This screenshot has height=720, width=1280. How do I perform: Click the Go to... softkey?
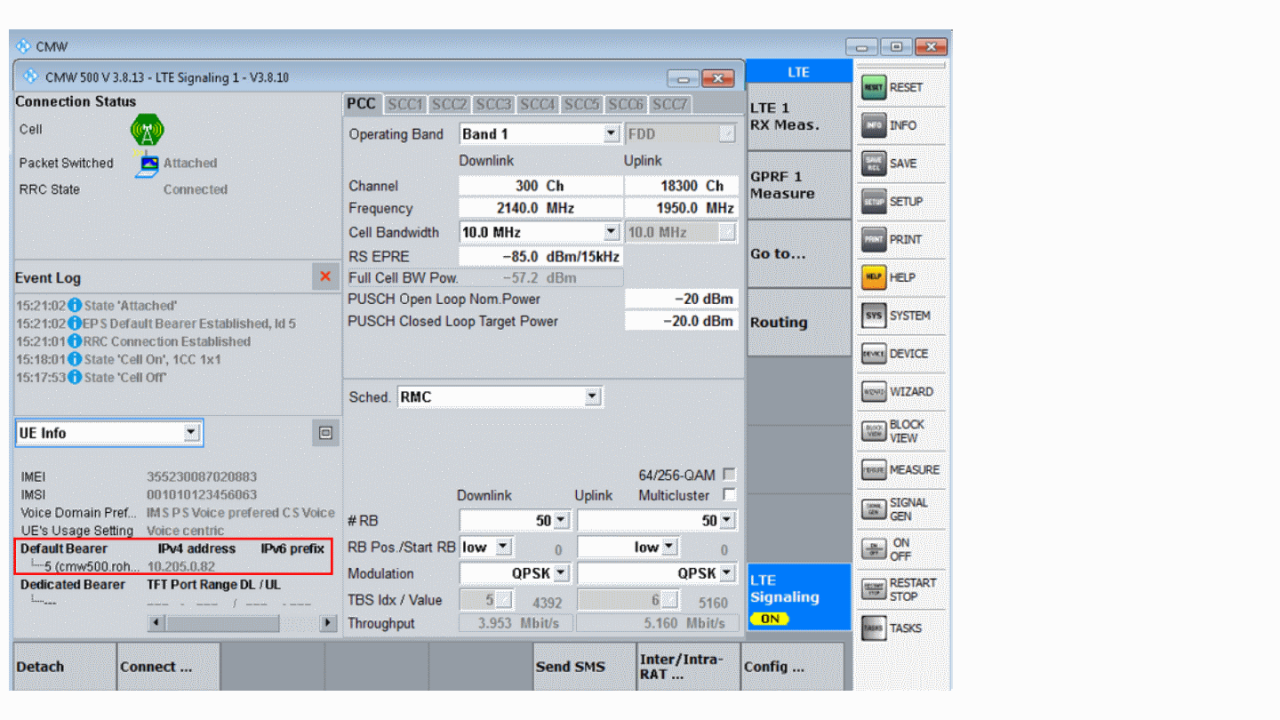click(798, 254)
